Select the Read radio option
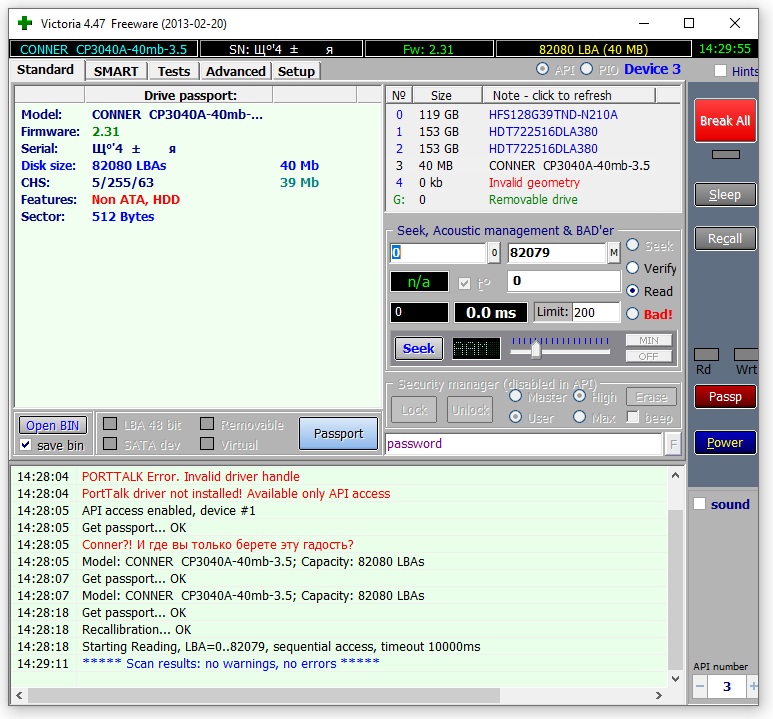 (632, 291)
